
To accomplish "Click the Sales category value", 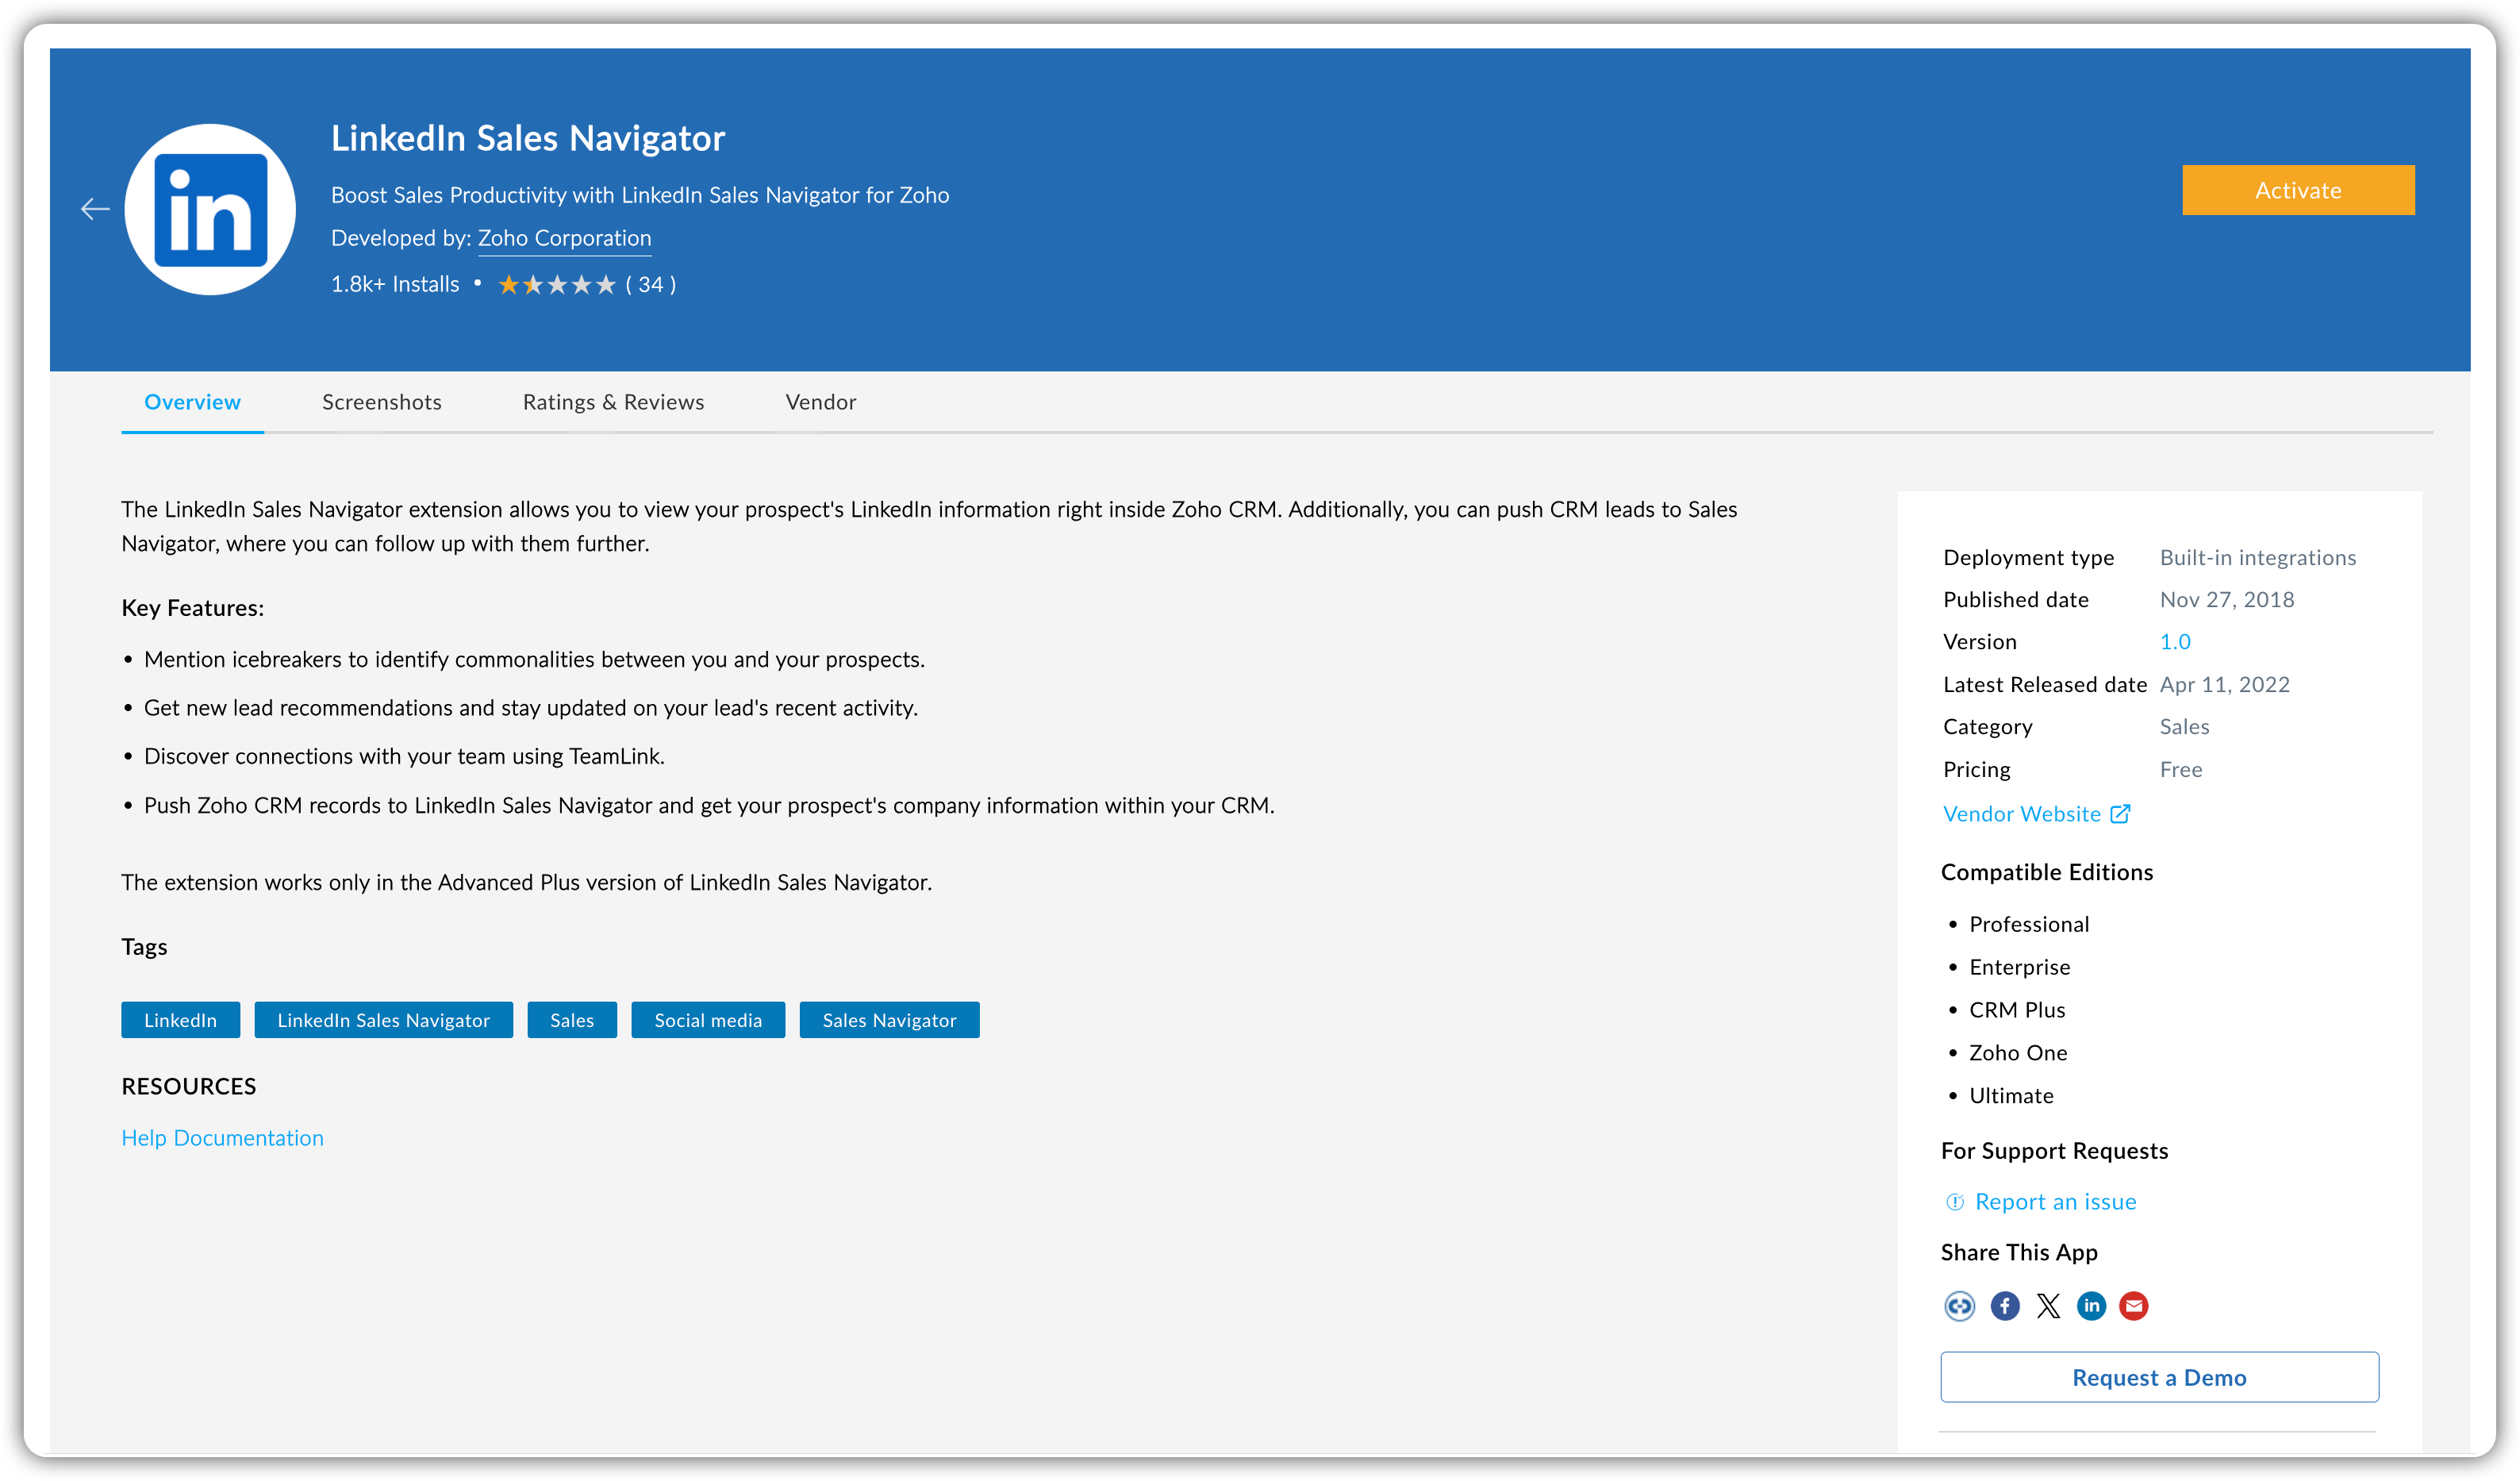I will (x=2184, y=727).
